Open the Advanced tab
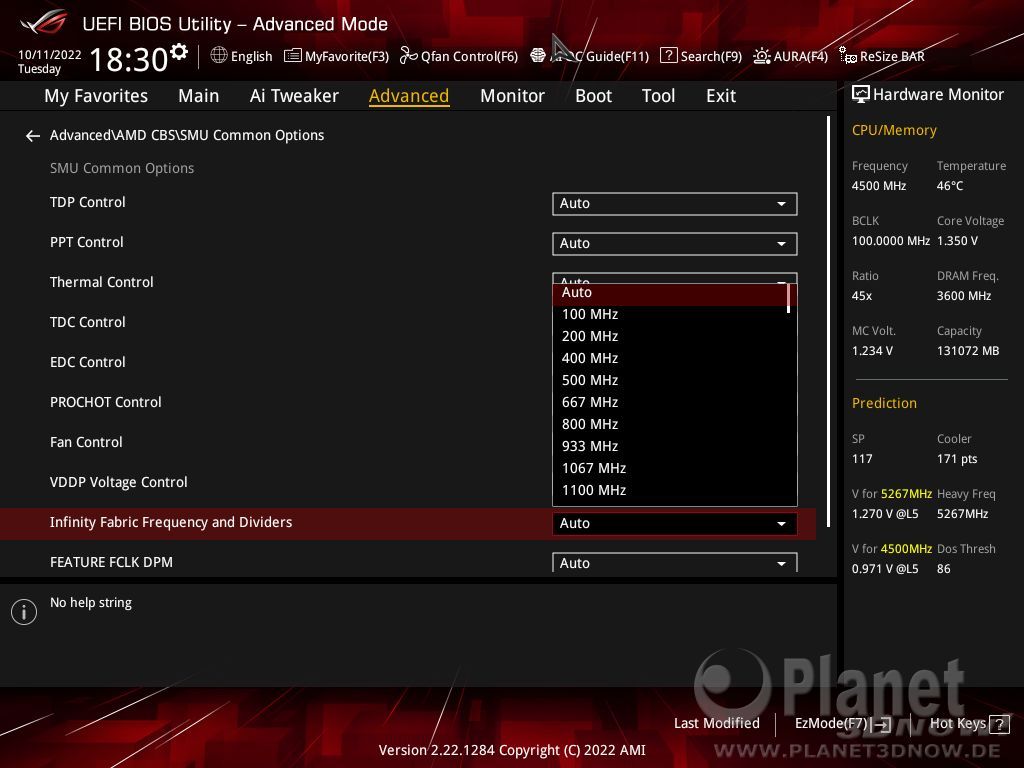The height and width of the screenshot is (768, 1024). 409,96
